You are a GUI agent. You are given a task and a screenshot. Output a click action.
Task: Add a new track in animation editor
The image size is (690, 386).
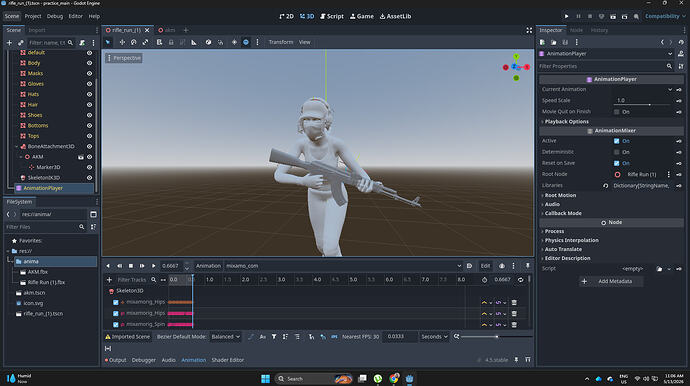[x=109, y=279]
